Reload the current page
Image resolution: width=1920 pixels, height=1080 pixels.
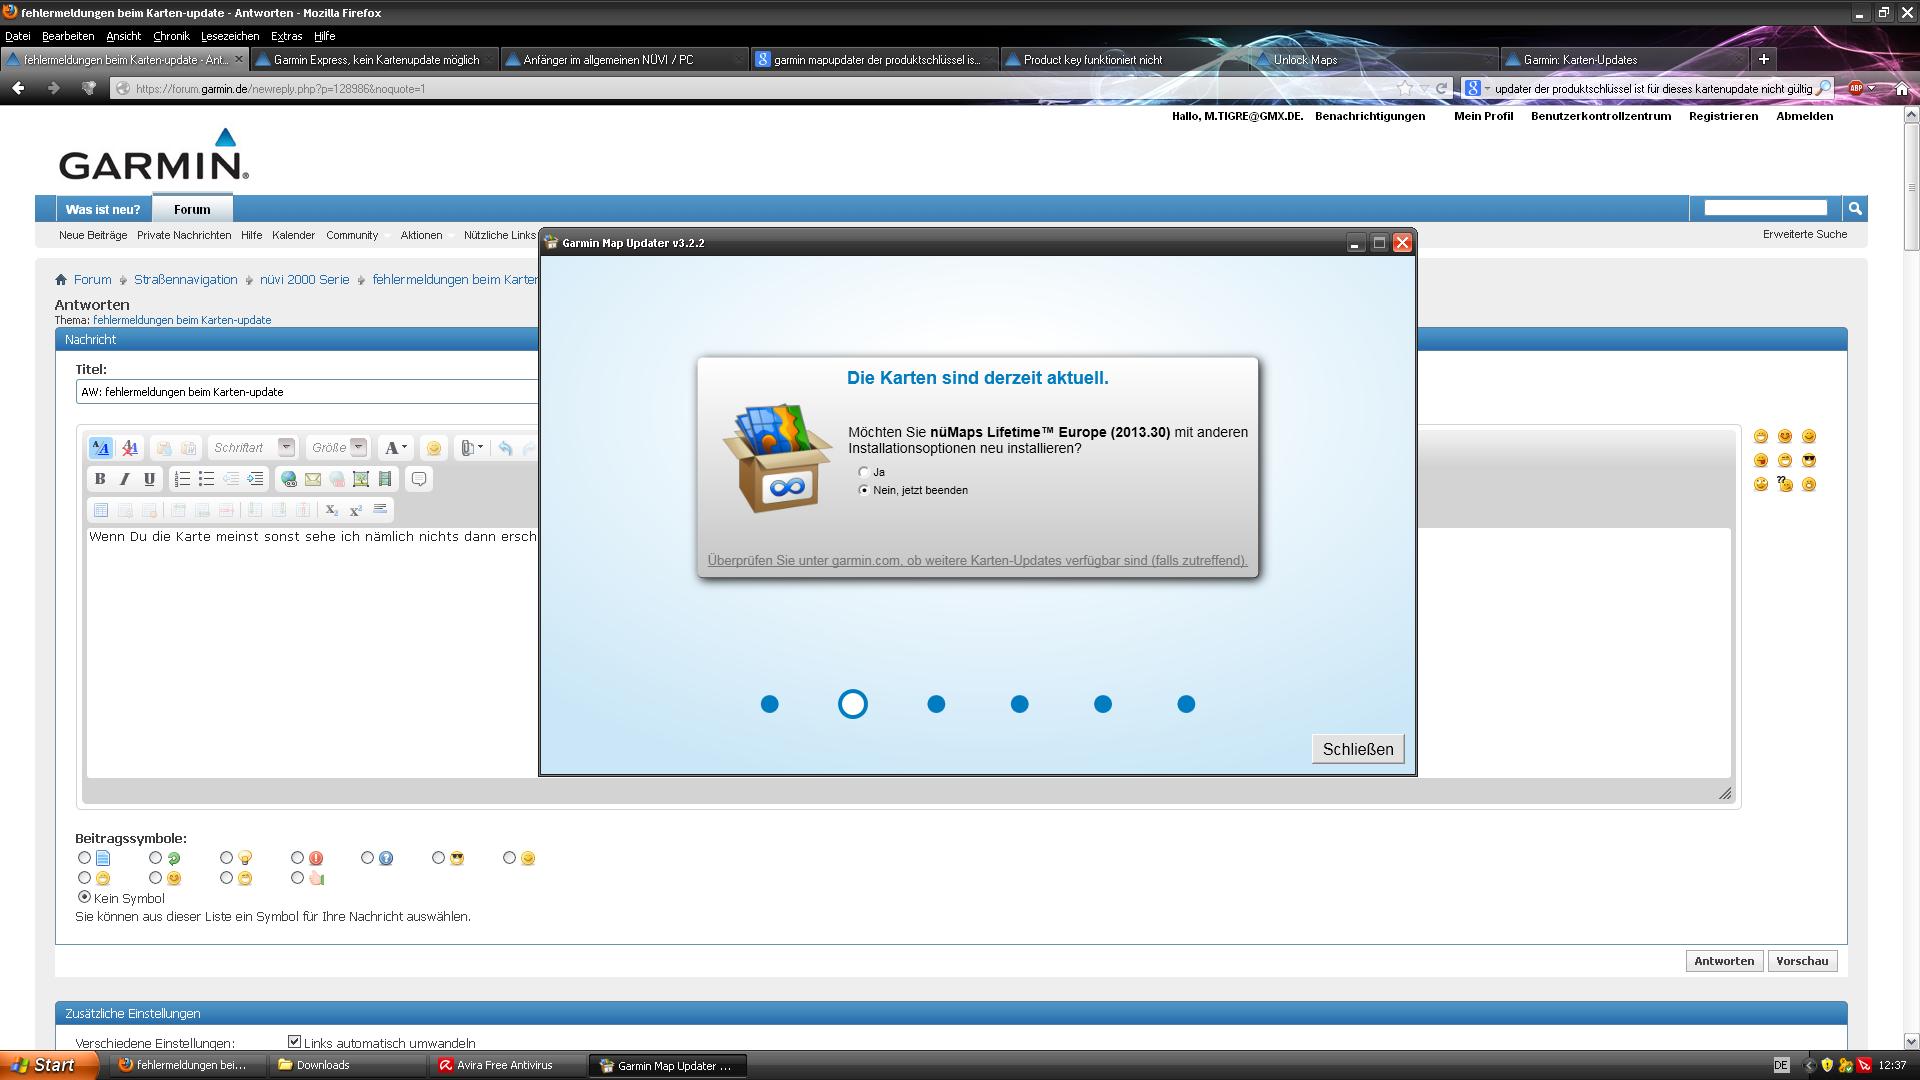[1441, 88]
